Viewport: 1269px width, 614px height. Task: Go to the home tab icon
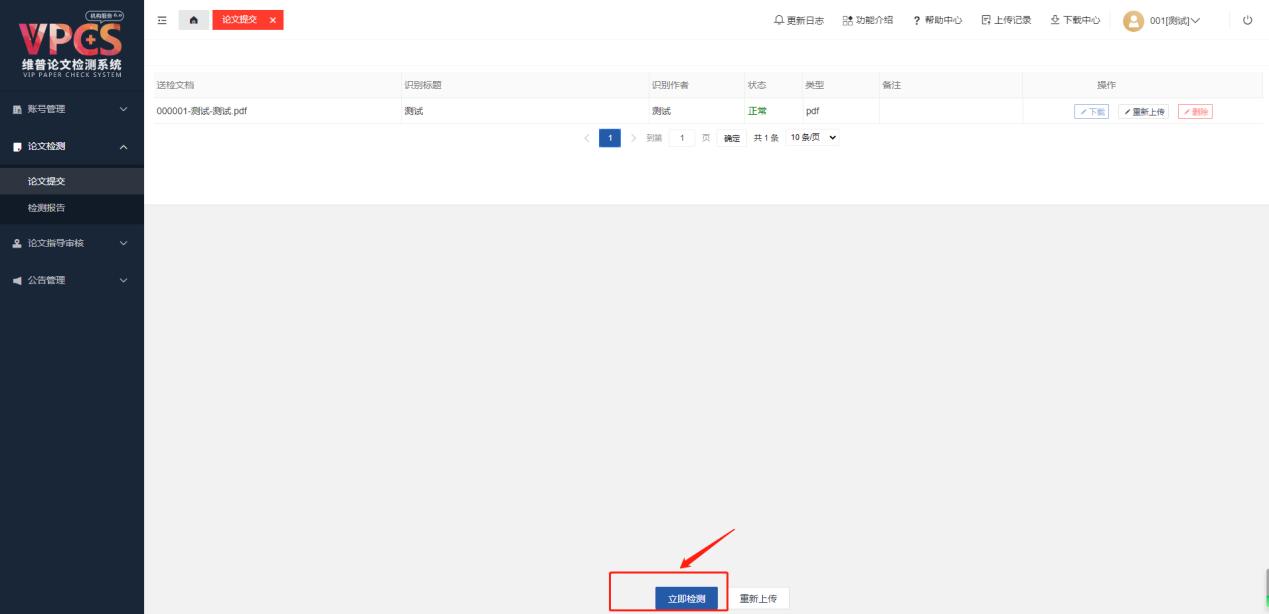point(194,20)
